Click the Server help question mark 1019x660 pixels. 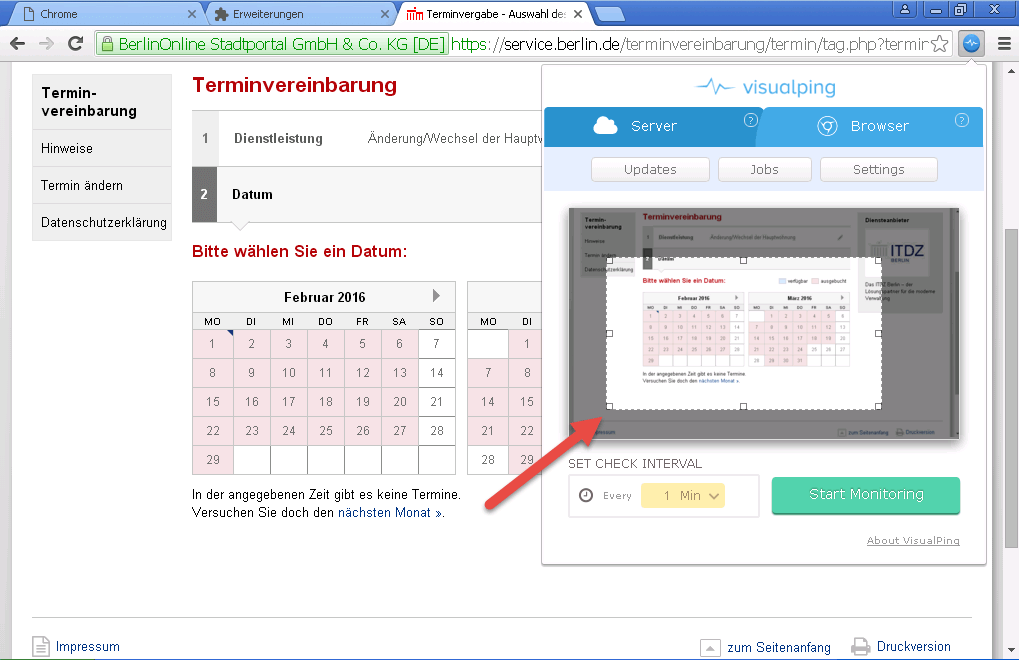coord(750,120)
